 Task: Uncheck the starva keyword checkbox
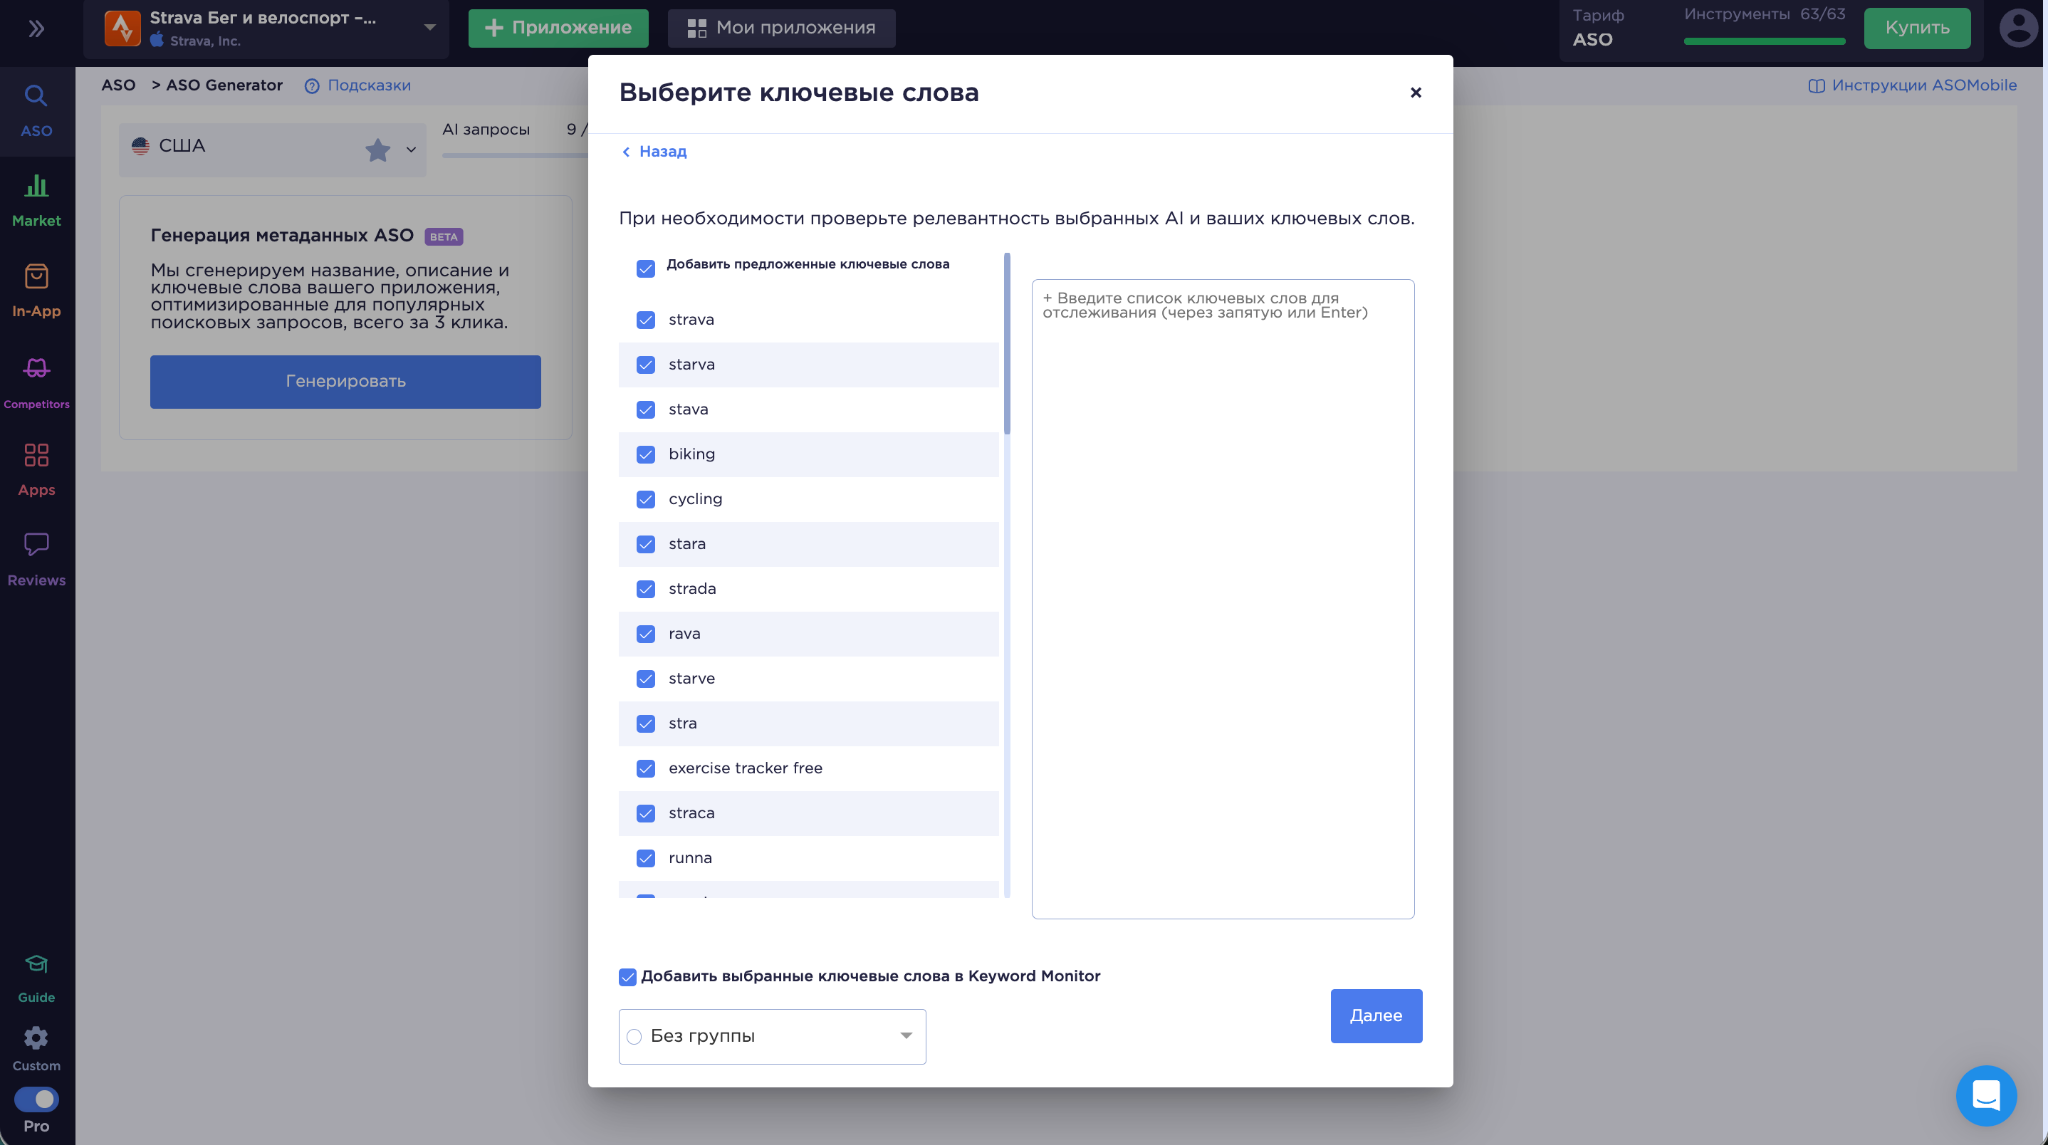pyautogui.click(x=646, y=365)
